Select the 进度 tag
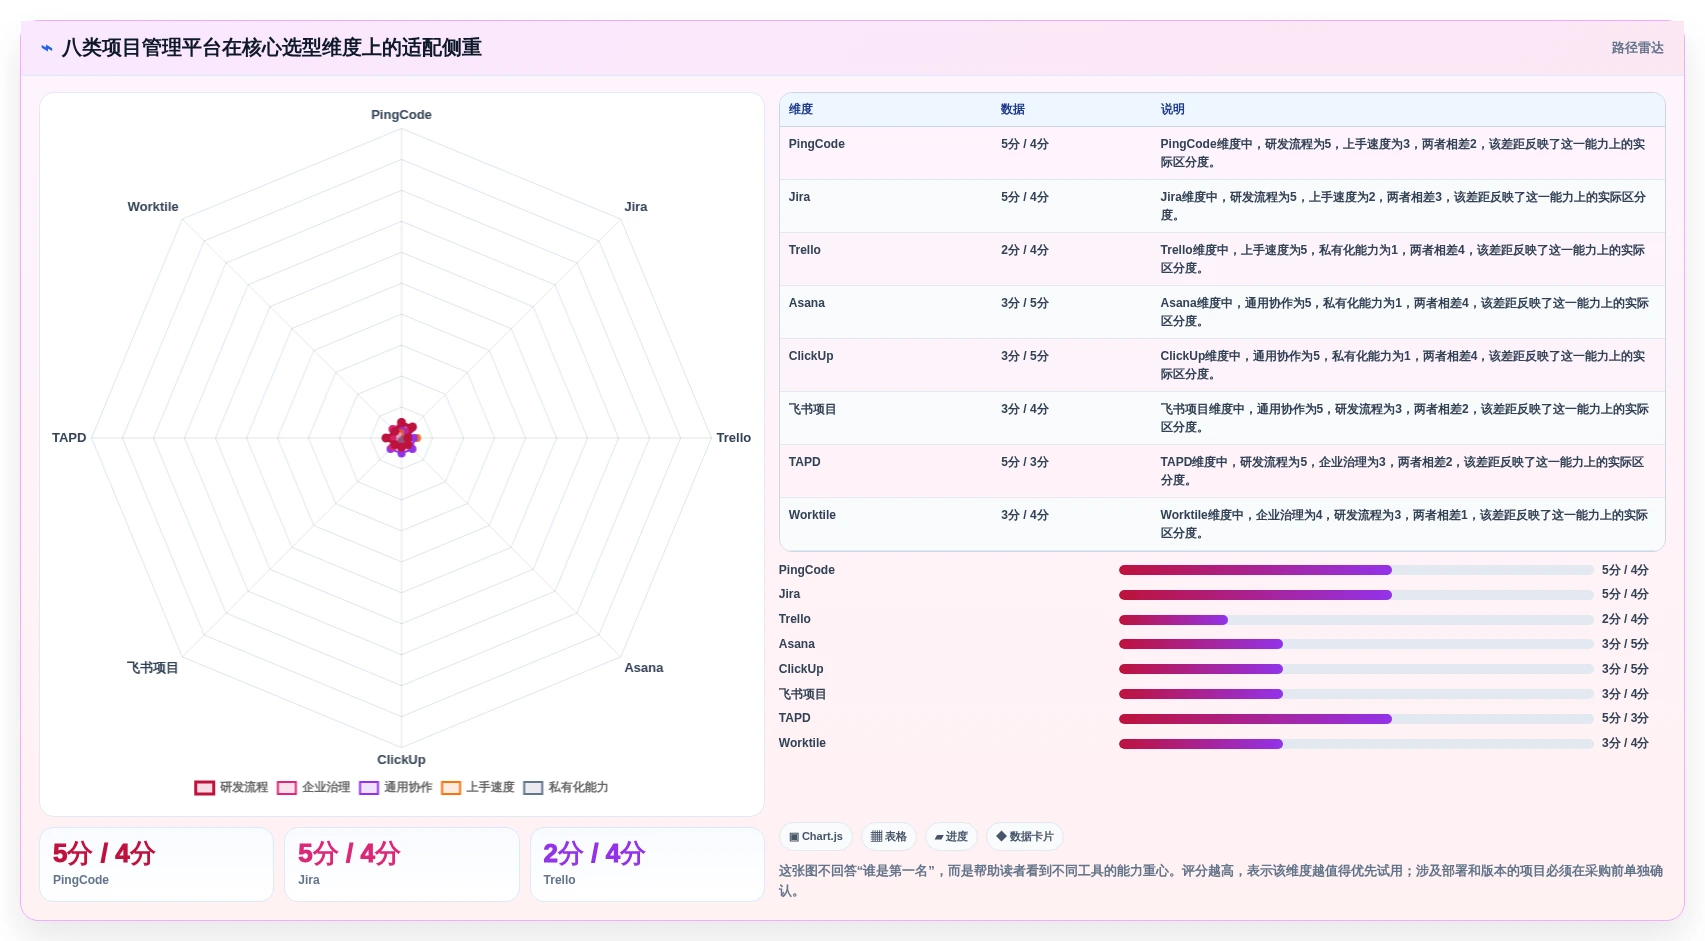Viewport: 1705px width, 941px height. tap(951, 837)
